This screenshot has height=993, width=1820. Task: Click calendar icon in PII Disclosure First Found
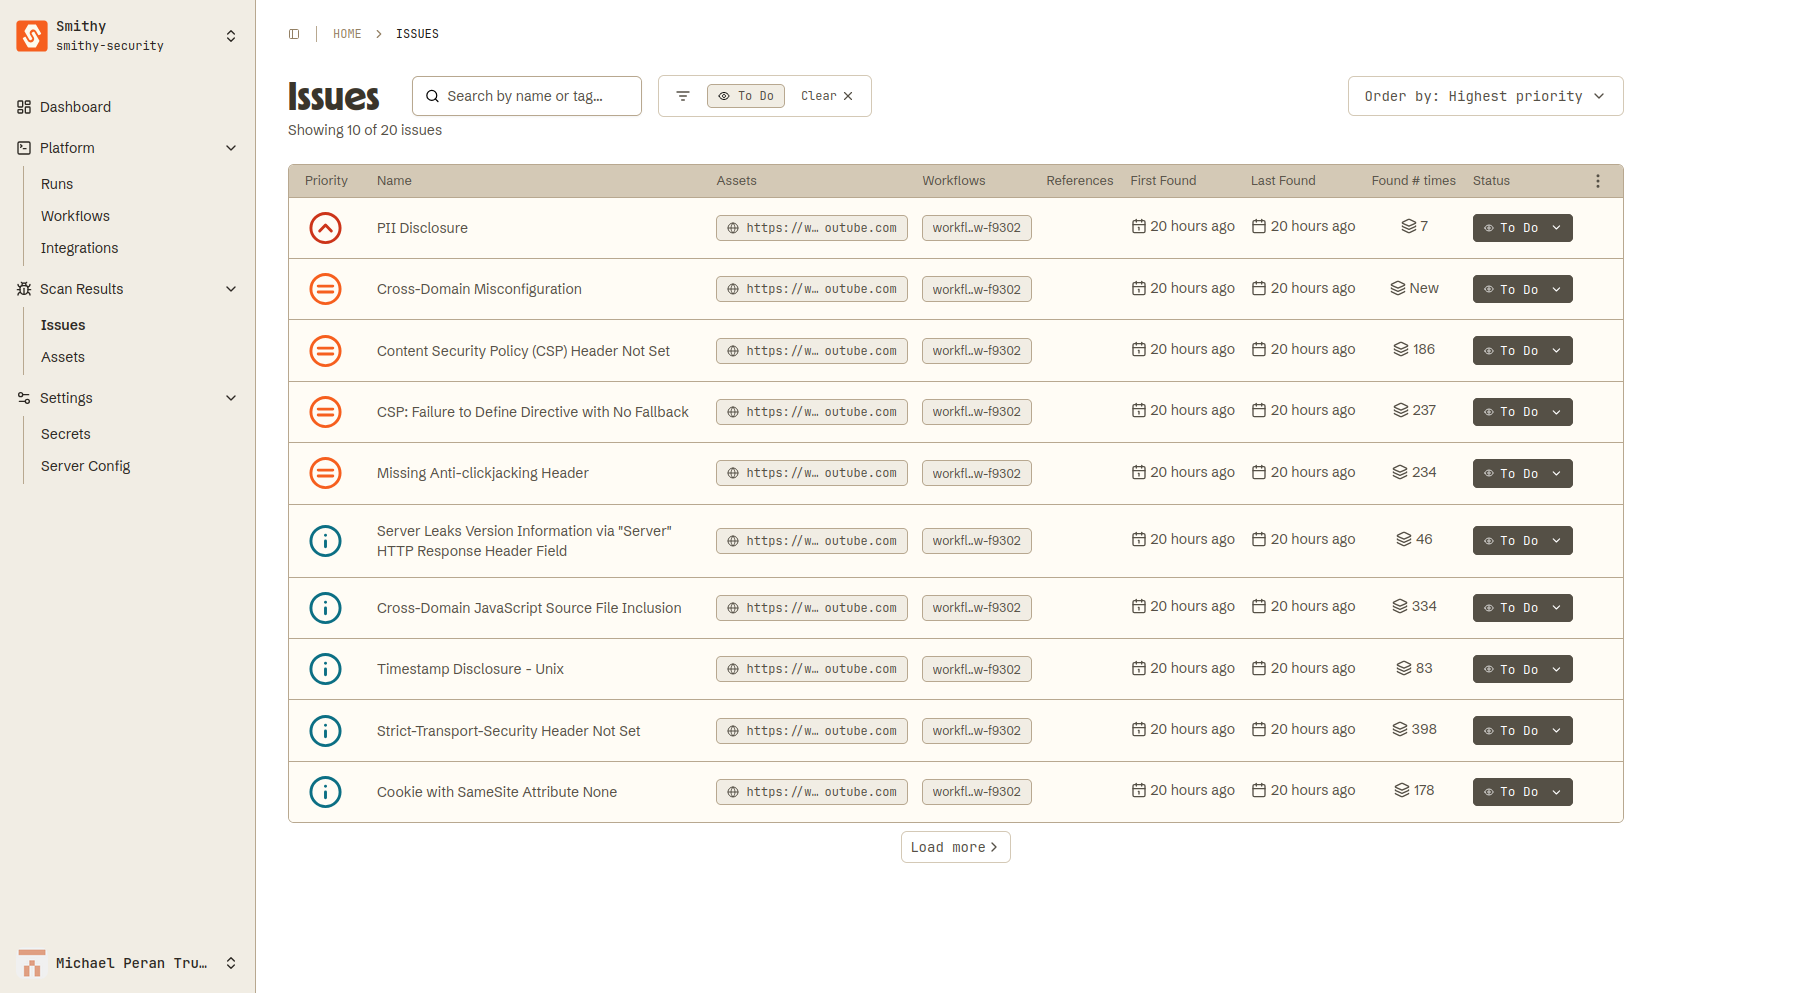click(x=1139, y=226)
